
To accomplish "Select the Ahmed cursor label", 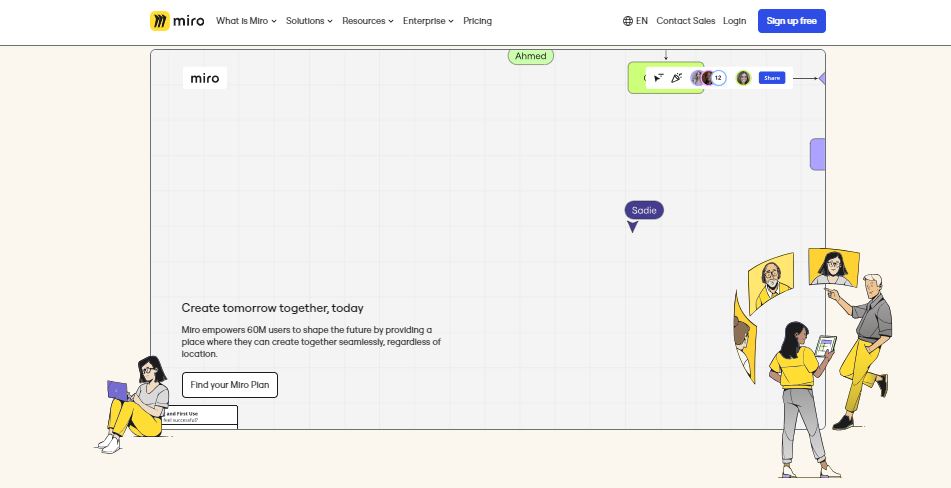I will (531, 56).
